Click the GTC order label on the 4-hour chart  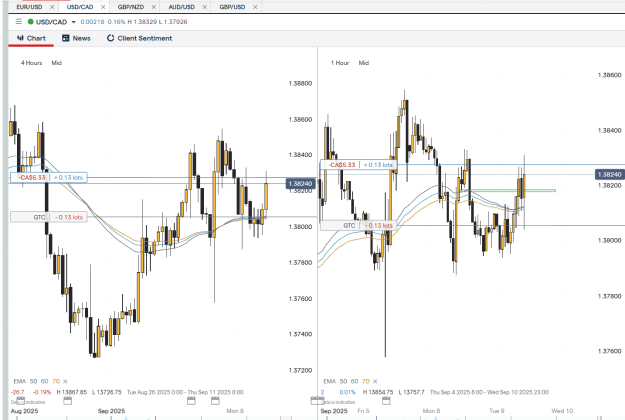click(39, 217)
